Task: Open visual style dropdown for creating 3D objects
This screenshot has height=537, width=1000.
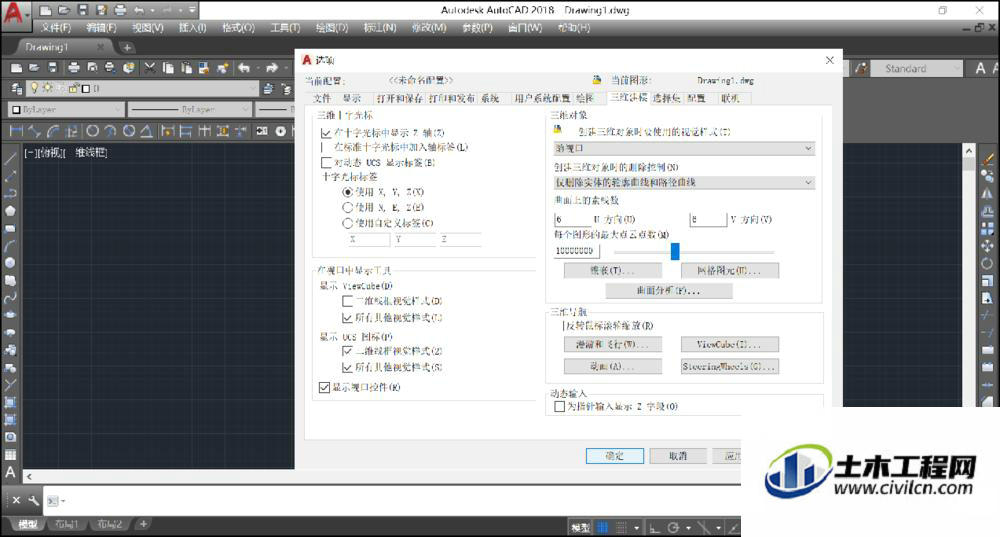Action: (684, 148)
